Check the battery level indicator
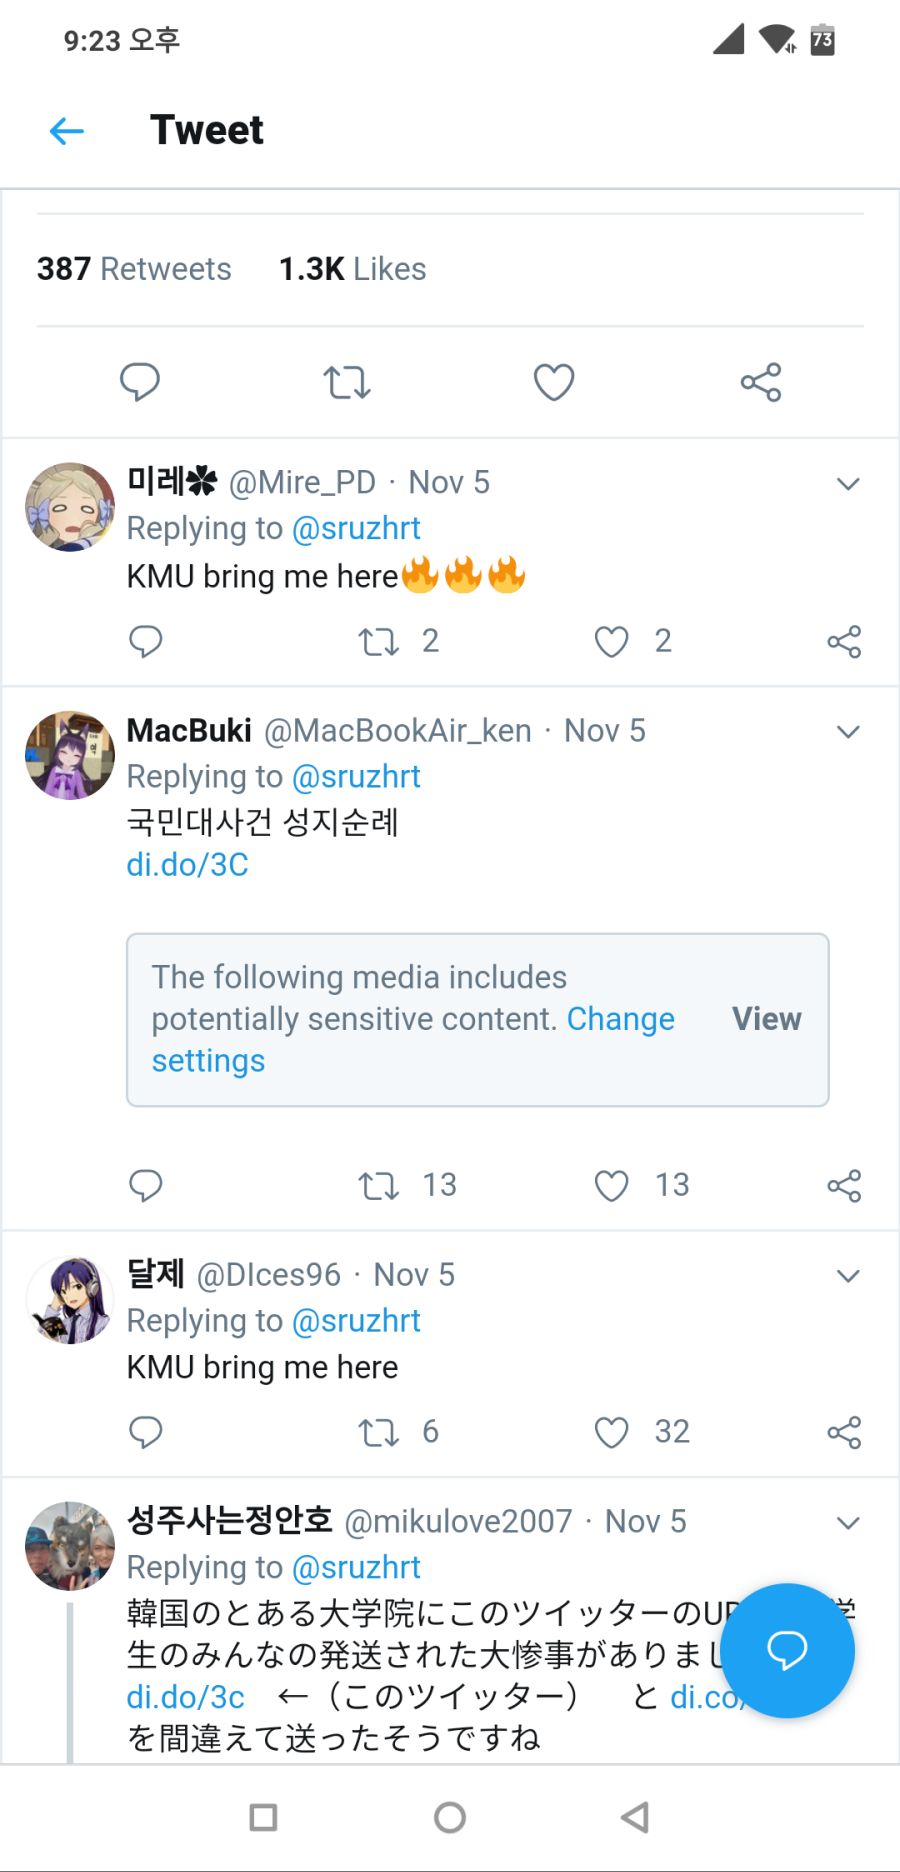 coord(821,40)
